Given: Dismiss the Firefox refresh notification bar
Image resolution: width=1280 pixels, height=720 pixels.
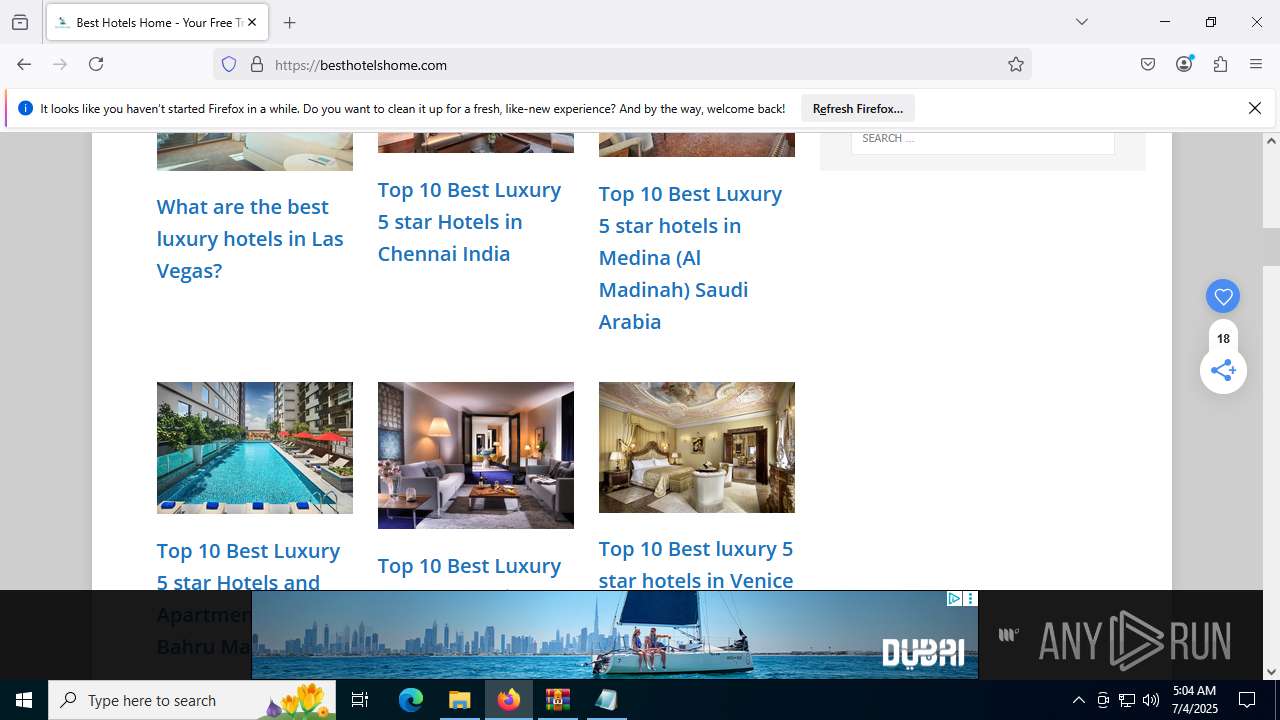Looking at the screenshot, I should click(x=1255, y=108).
